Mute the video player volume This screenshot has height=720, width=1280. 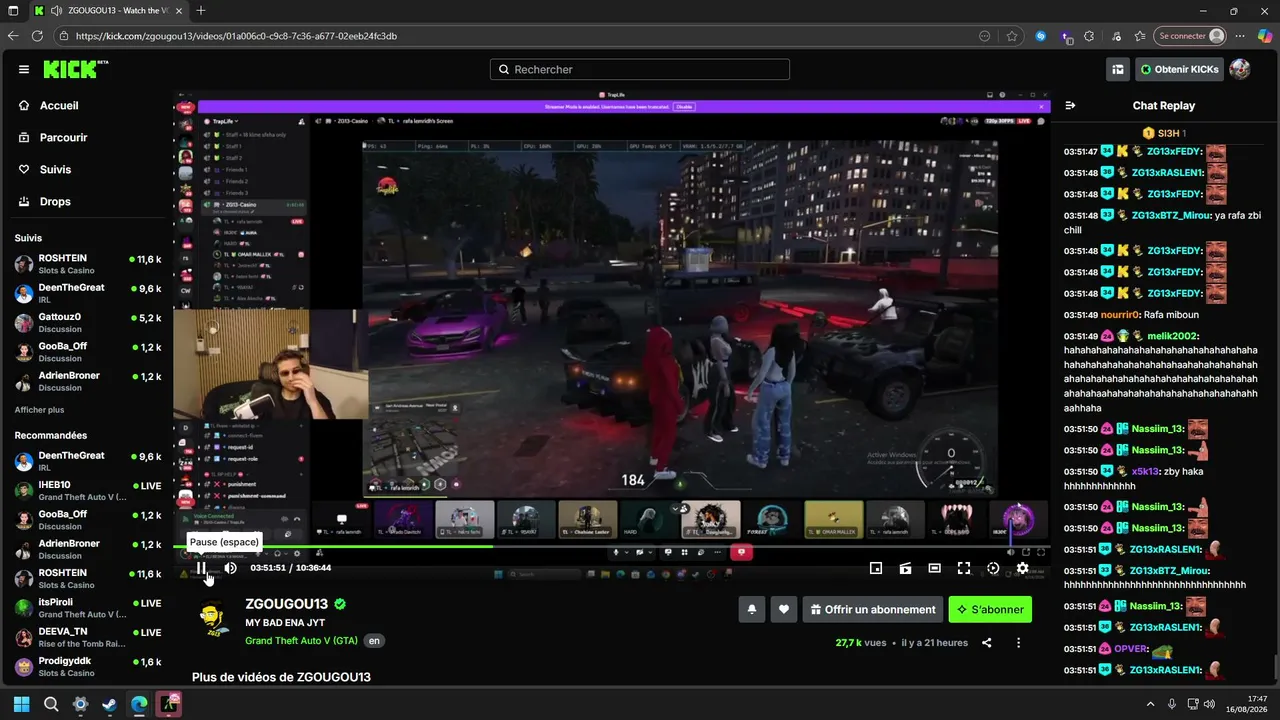click(230, 568)
